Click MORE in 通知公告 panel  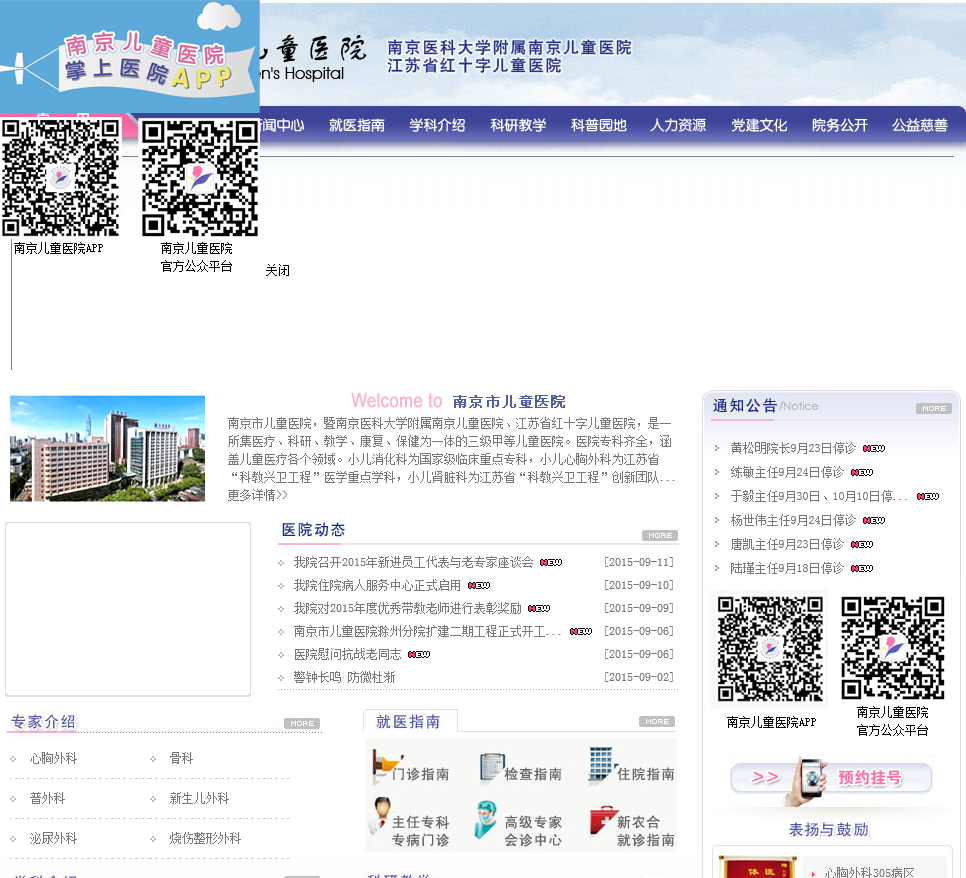(934, 409)
